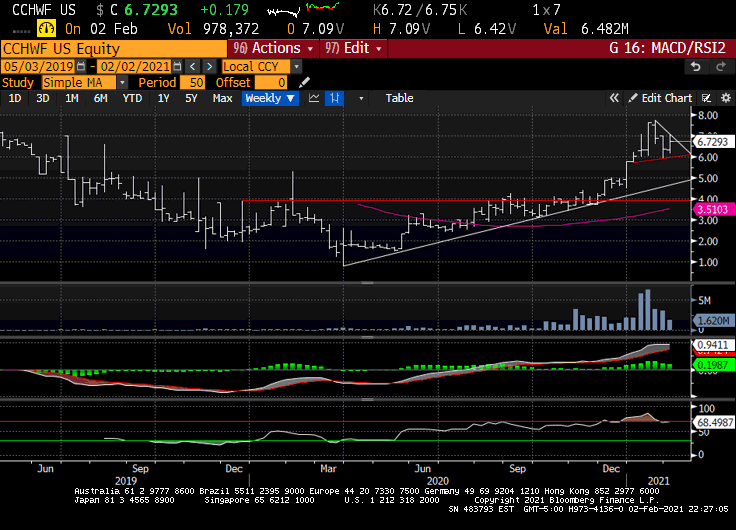Click the 0.9411 MACD value label

click(x=713, y=345)
